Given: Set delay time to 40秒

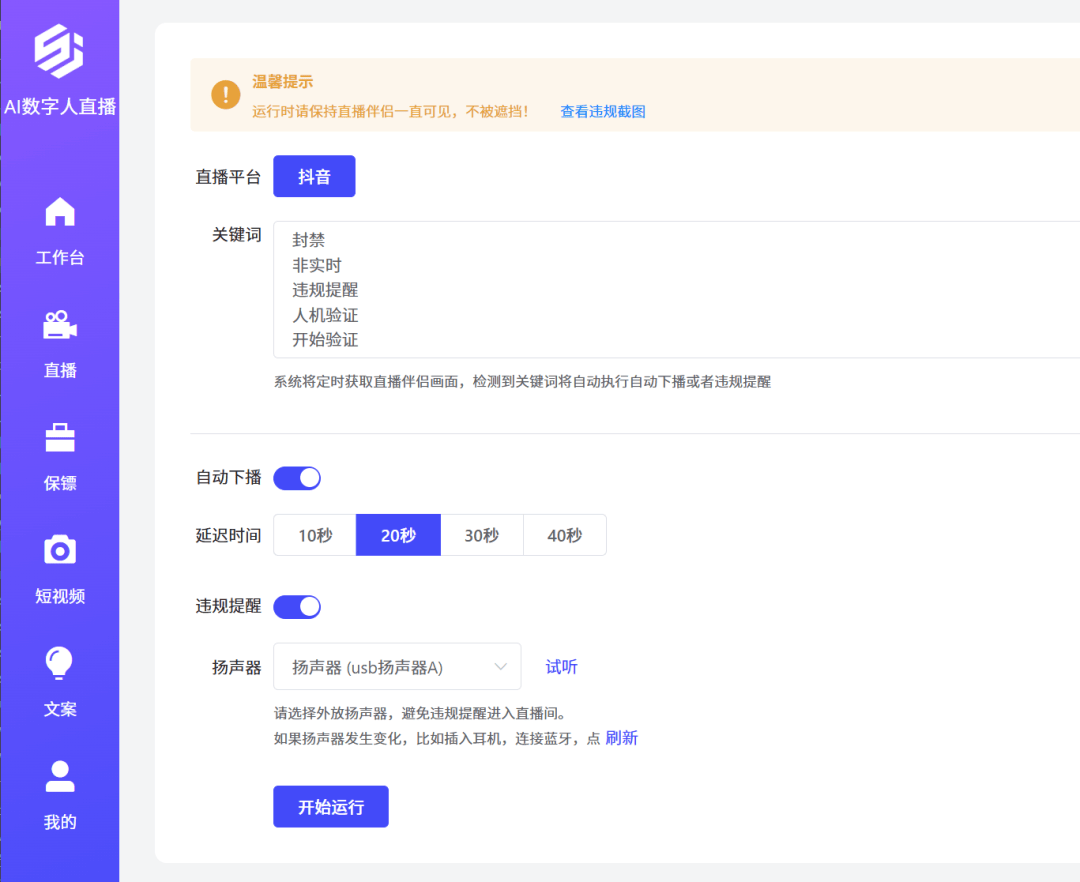Looking at the screenshot, I should click(x=564, y=535).
